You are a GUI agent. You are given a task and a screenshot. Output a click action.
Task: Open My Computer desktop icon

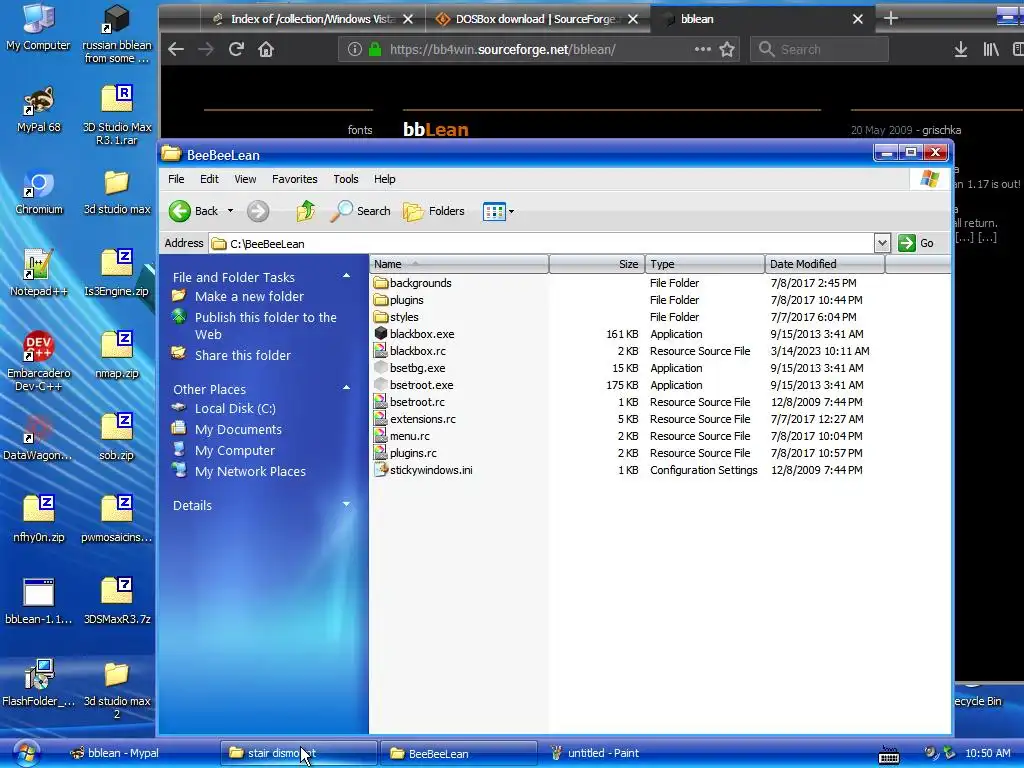click(x=38, y=27)
